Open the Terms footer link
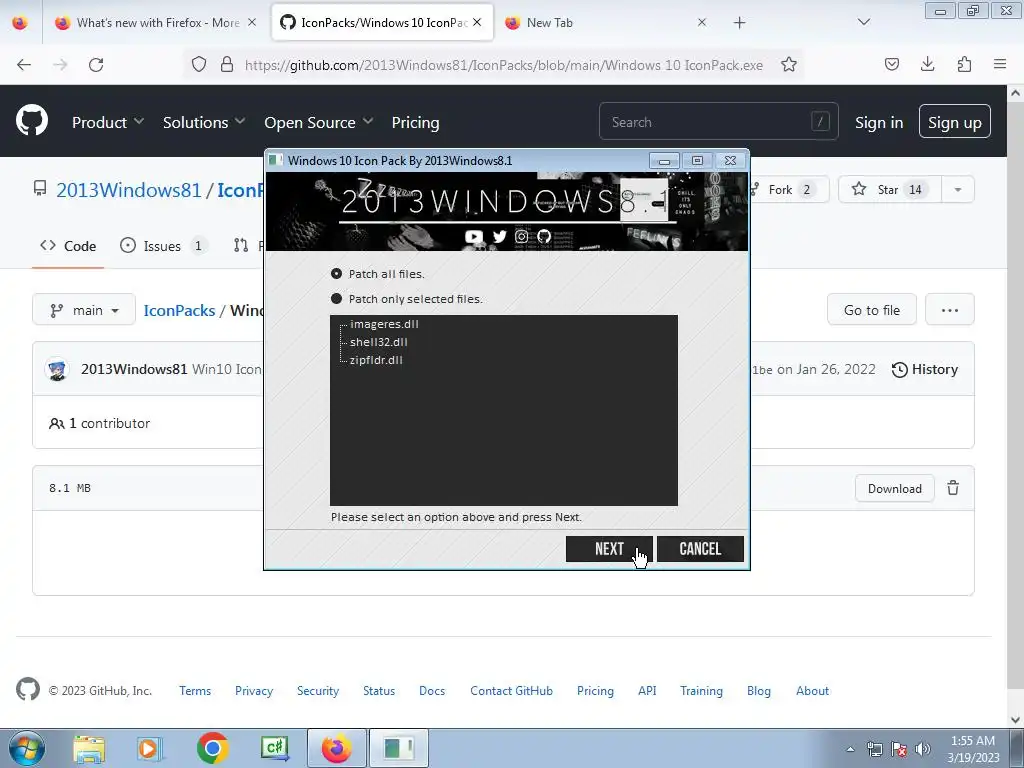 tap(195, 690)
